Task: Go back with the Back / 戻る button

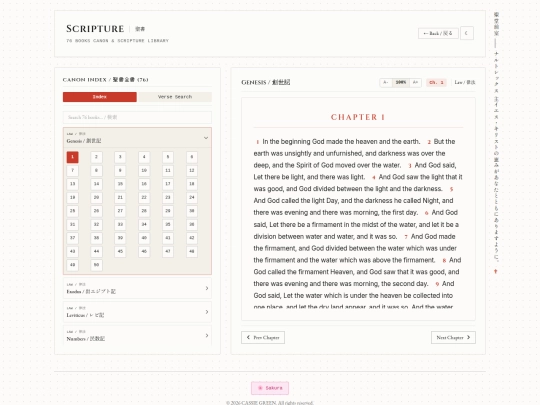Action: 438,33
